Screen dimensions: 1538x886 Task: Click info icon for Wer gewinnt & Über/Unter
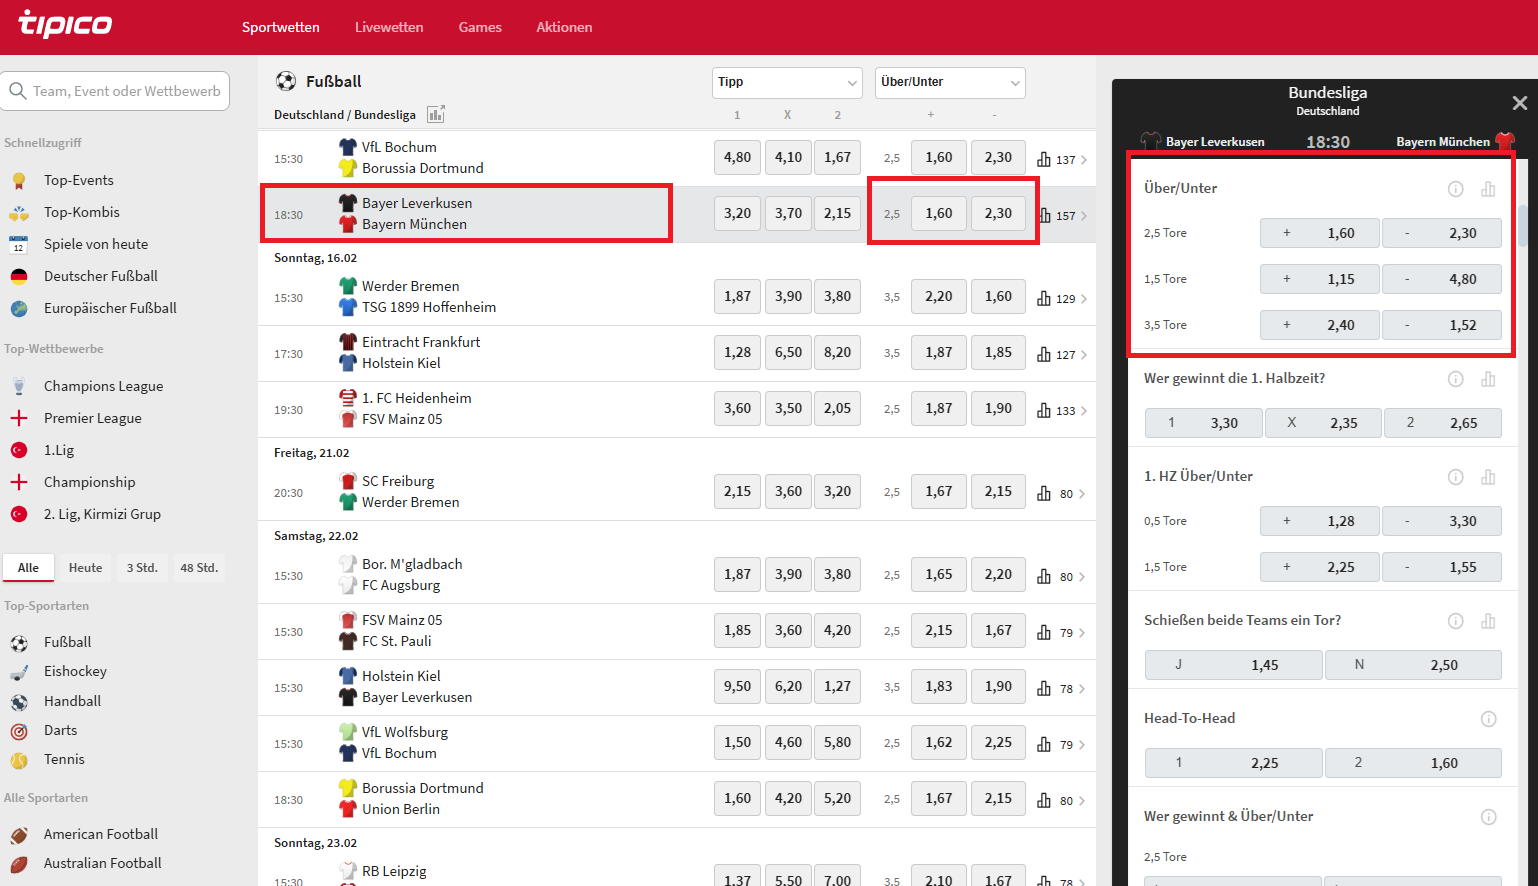1488,817
